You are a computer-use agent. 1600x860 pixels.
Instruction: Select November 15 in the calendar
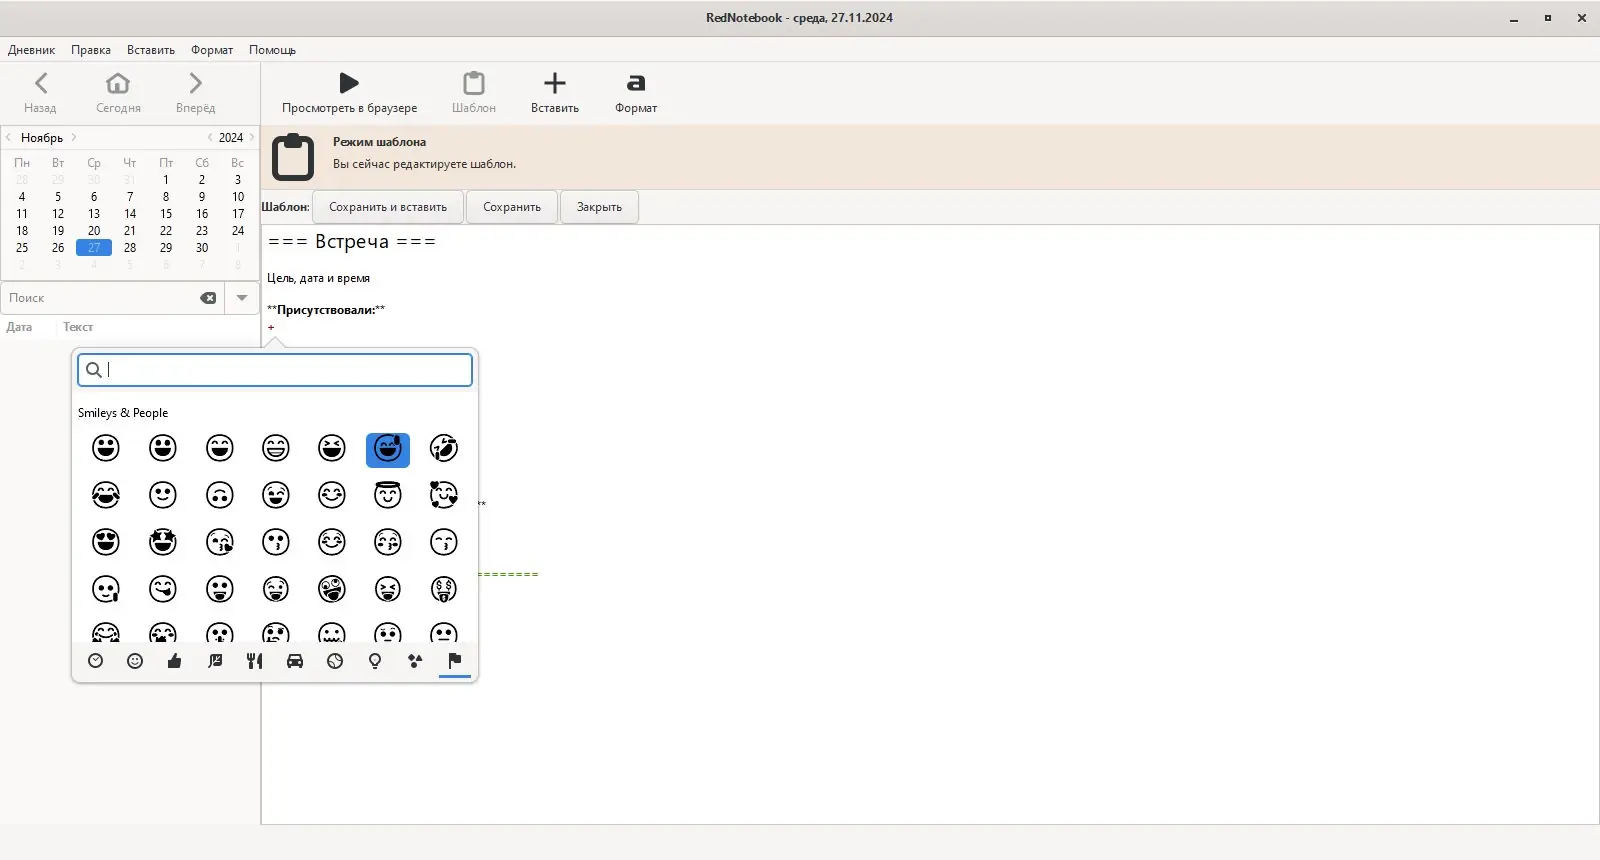(166, 214)
